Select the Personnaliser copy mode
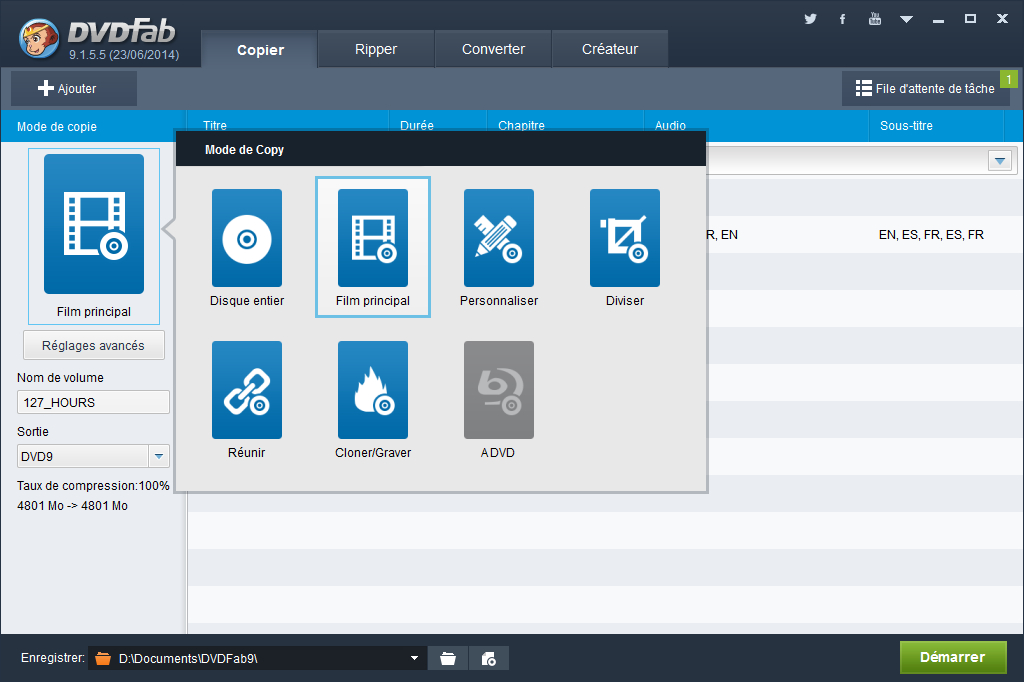The width and height of the screenshot is (1024, 682). click(x=499, y=238)
